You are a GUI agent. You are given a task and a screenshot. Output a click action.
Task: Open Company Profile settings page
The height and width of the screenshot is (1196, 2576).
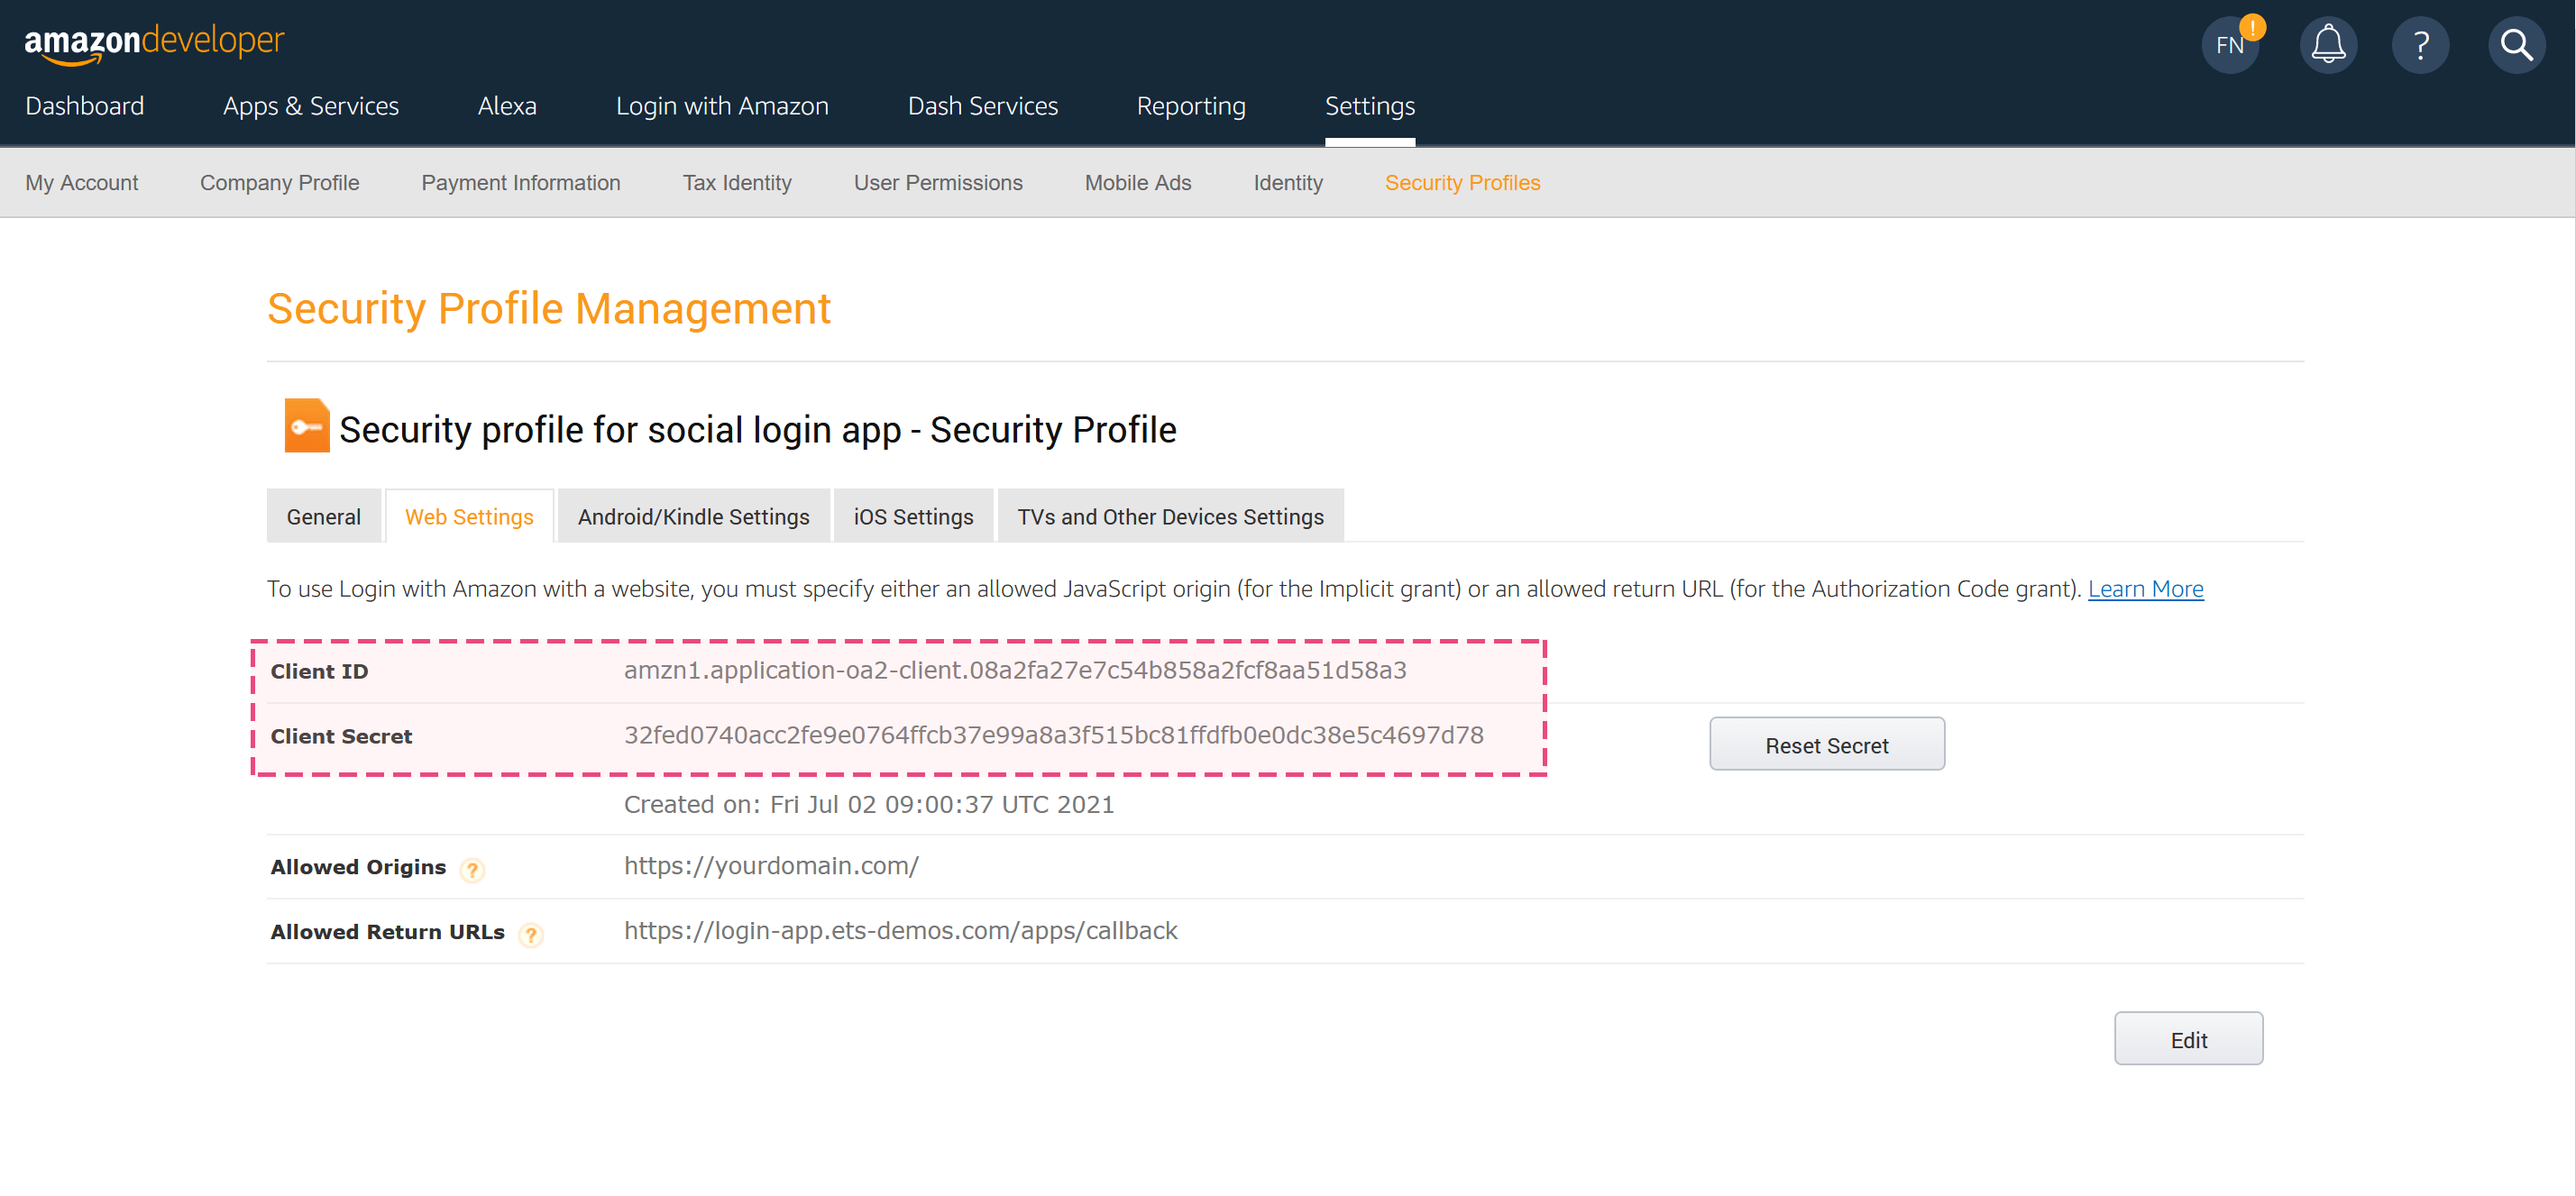[x=280, y=183]
